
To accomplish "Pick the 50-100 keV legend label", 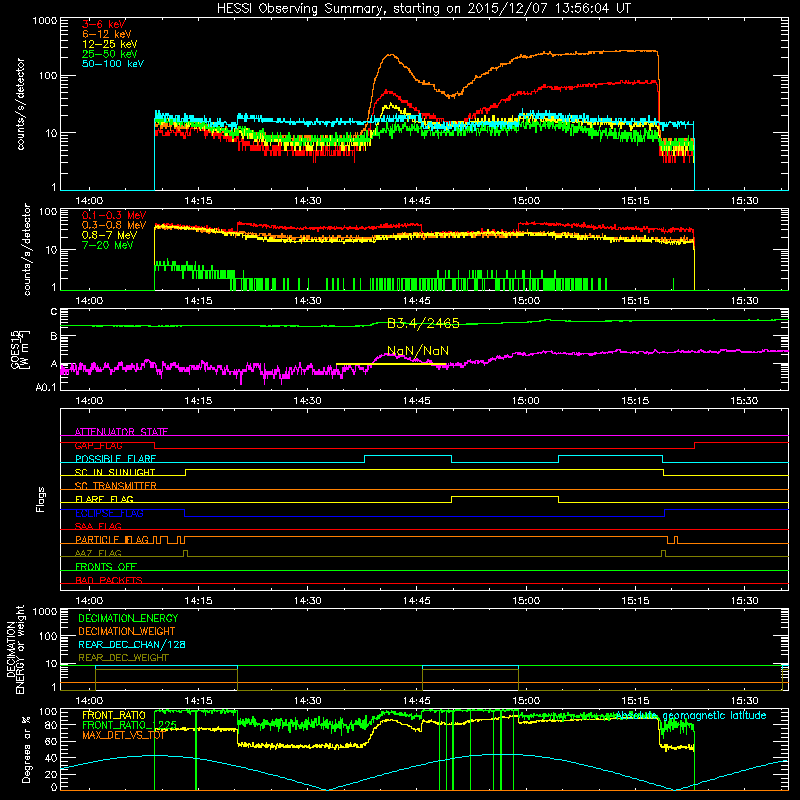I will coord(113,64).
